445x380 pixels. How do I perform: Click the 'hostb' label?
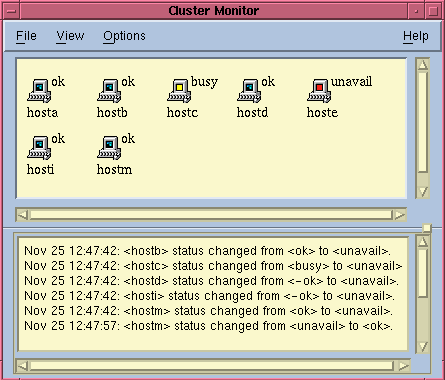pyautogui.click(x=112, y=113)
